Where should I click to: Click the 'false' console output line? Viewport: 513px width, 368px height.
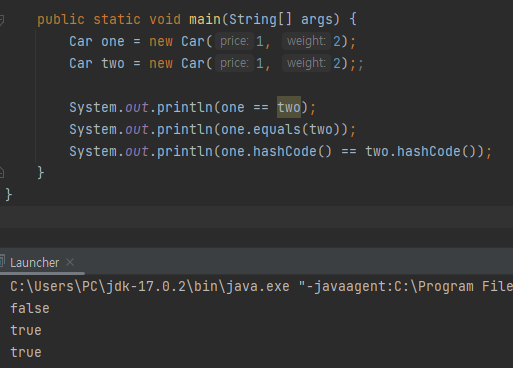(30, 308)
